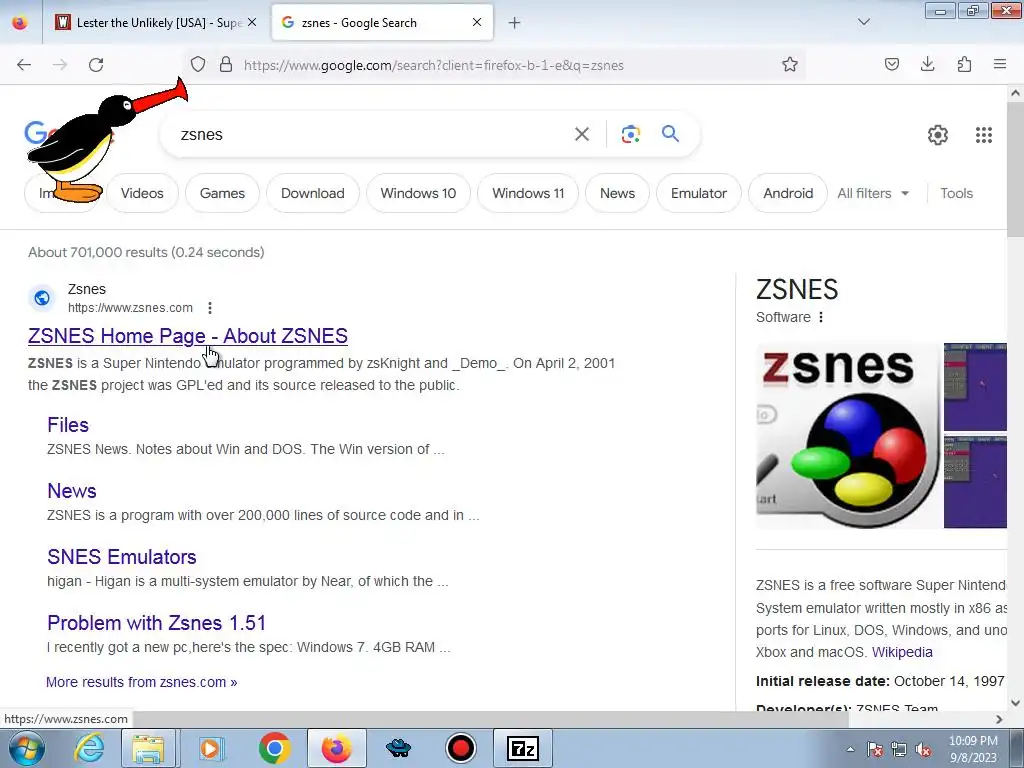This screenshot has height=768, width=1024.
Task: Open the News sitelink under zsnes.com
Action: coord(72,491)
